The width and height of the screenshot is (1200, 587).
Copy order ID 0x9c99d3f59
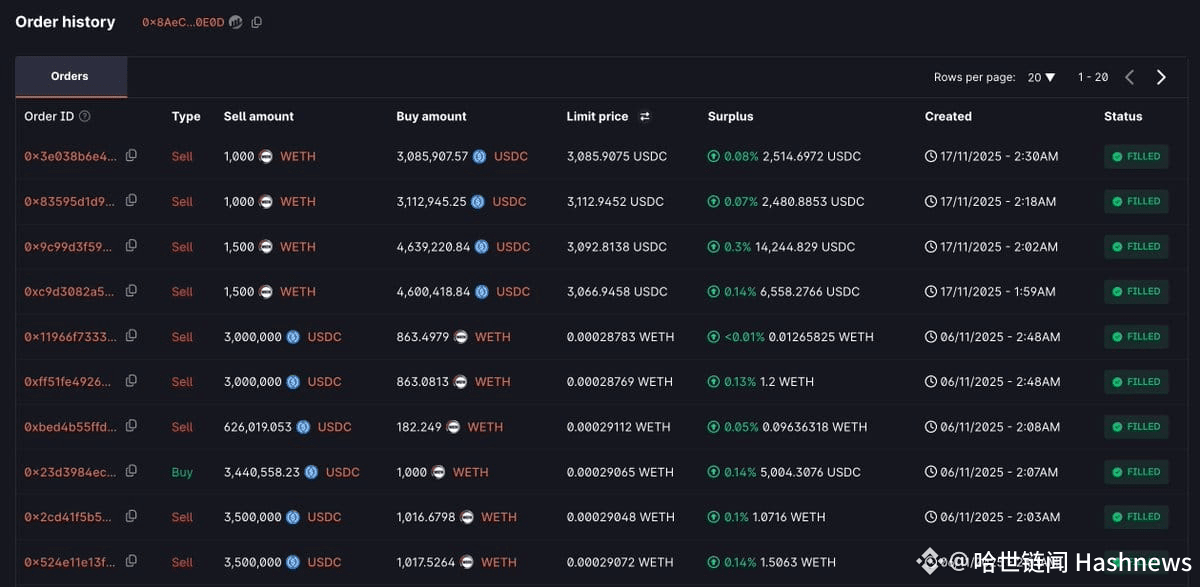131,246
